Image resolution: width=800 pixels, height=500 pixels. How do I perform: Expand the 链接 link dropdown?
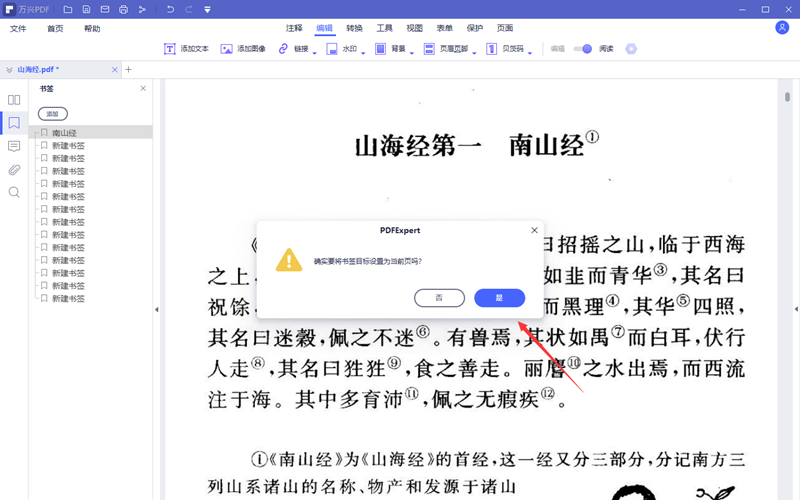(x=314, y=50)
